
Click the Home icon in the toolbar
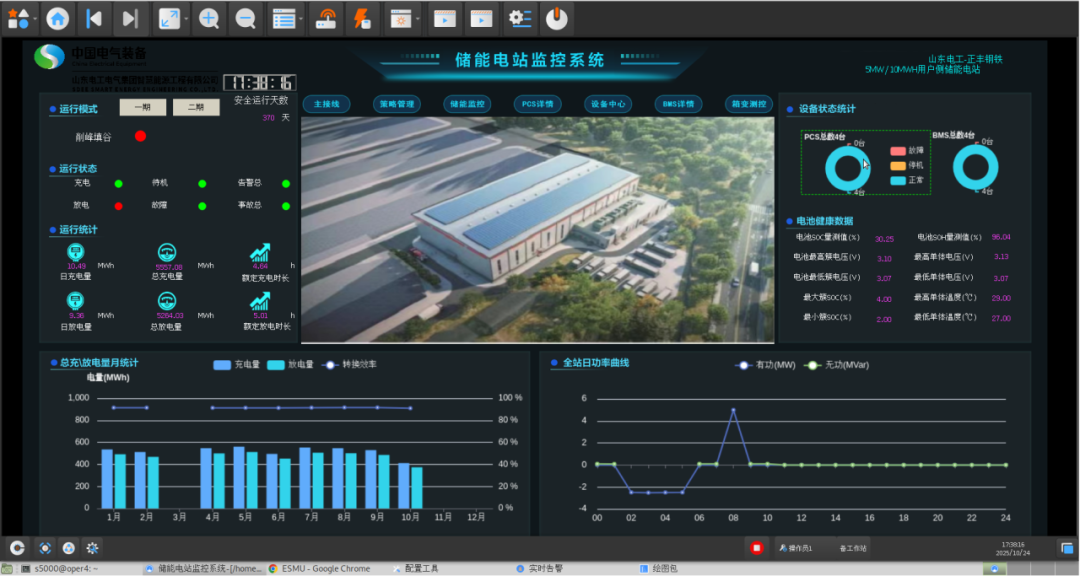click(57, 18)
